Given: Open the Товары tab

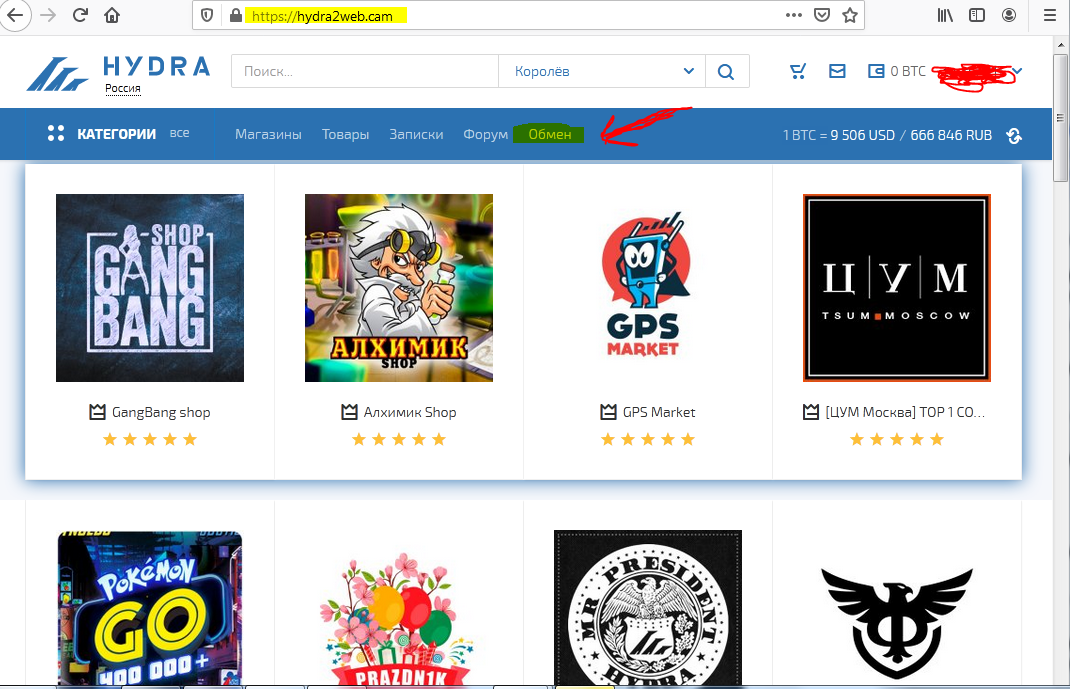Looking at the screenshot, I should (345, 134).
